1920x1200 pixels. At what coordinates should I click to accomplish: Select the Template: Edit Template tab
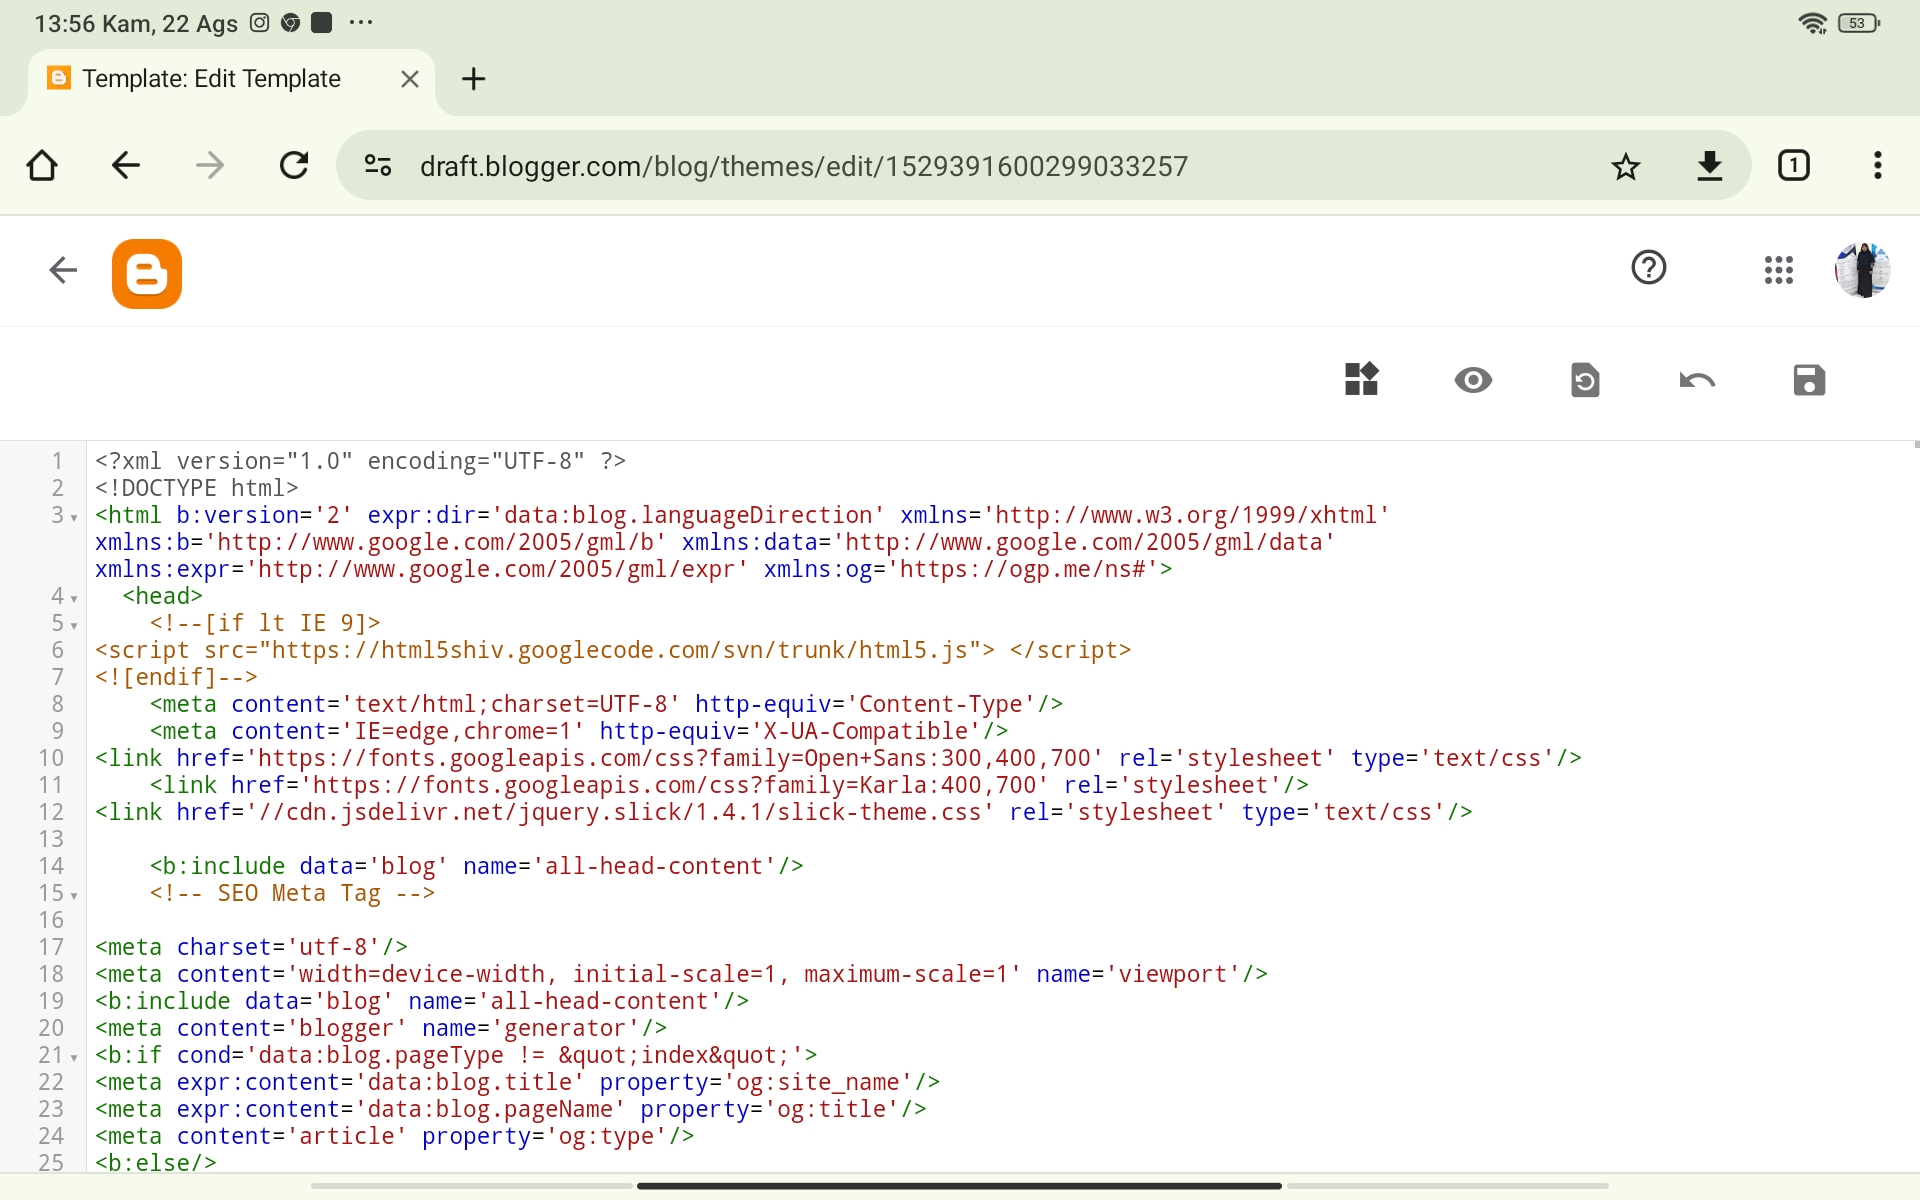coord(211,79)
